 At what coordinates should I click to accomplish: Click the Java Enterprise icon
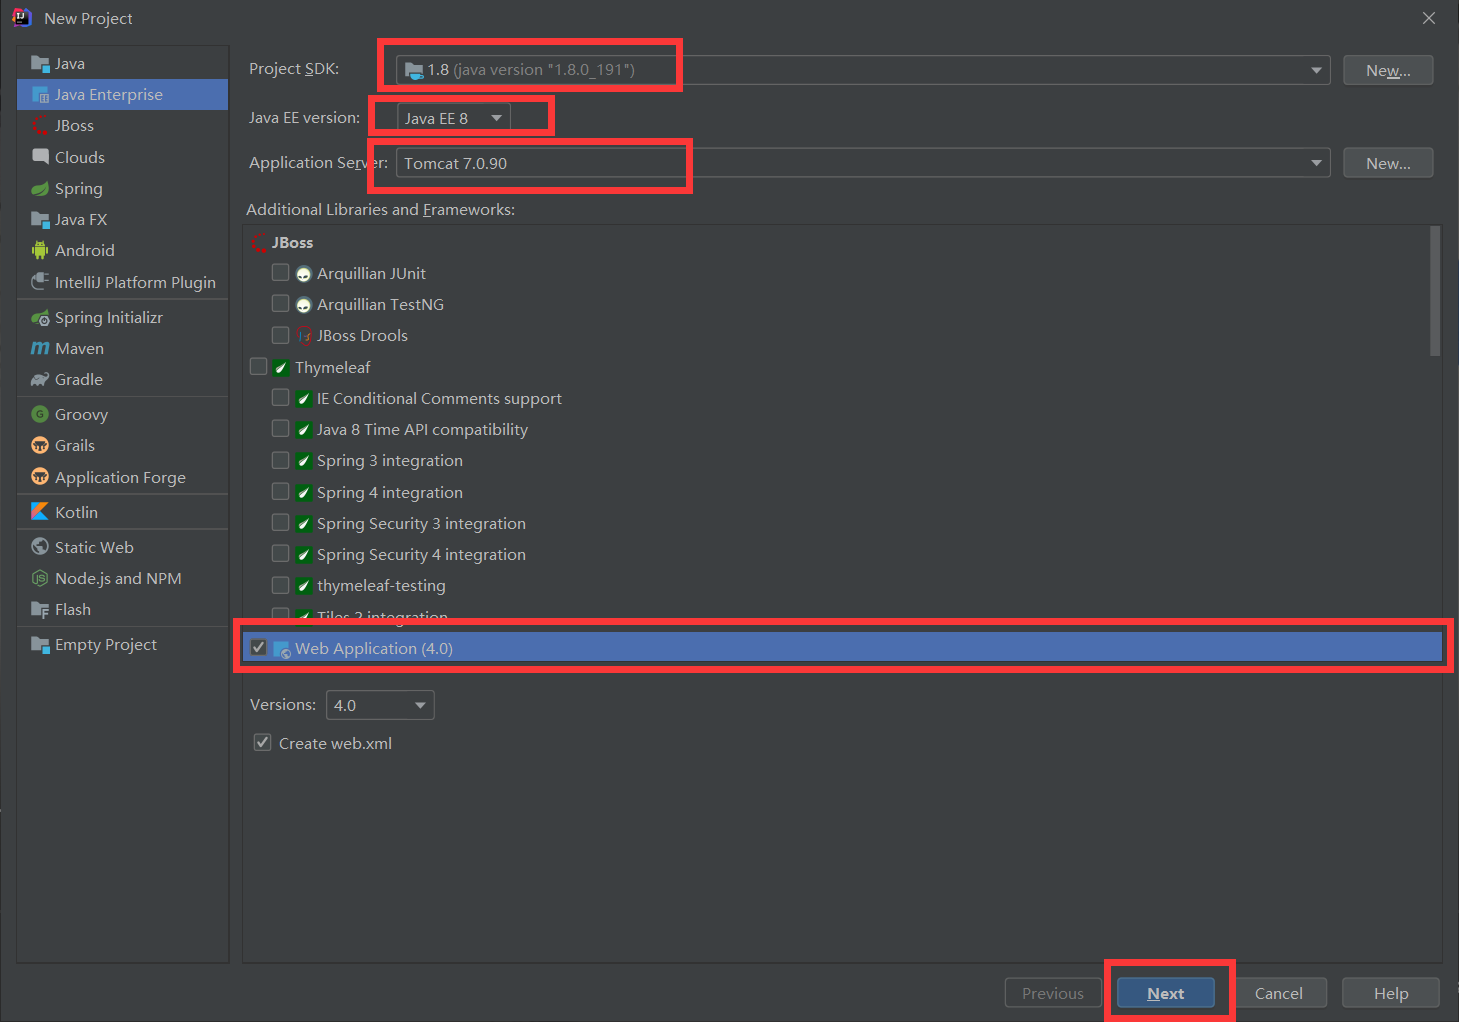pos(40,95)
